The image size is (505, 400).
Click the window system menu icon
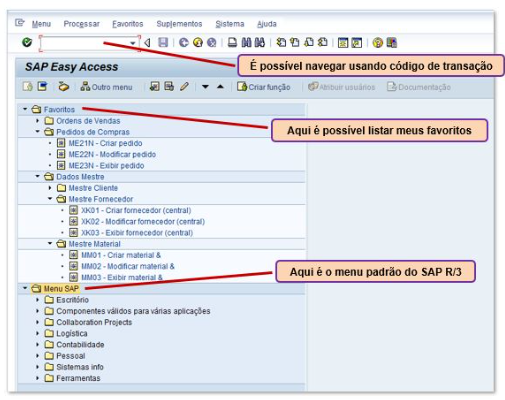coord(20,23)
